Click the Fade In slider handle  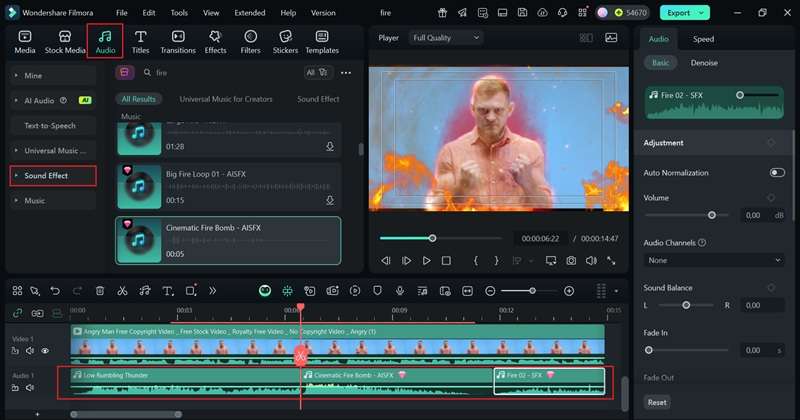pyautogui.click(x=648, y=350)
